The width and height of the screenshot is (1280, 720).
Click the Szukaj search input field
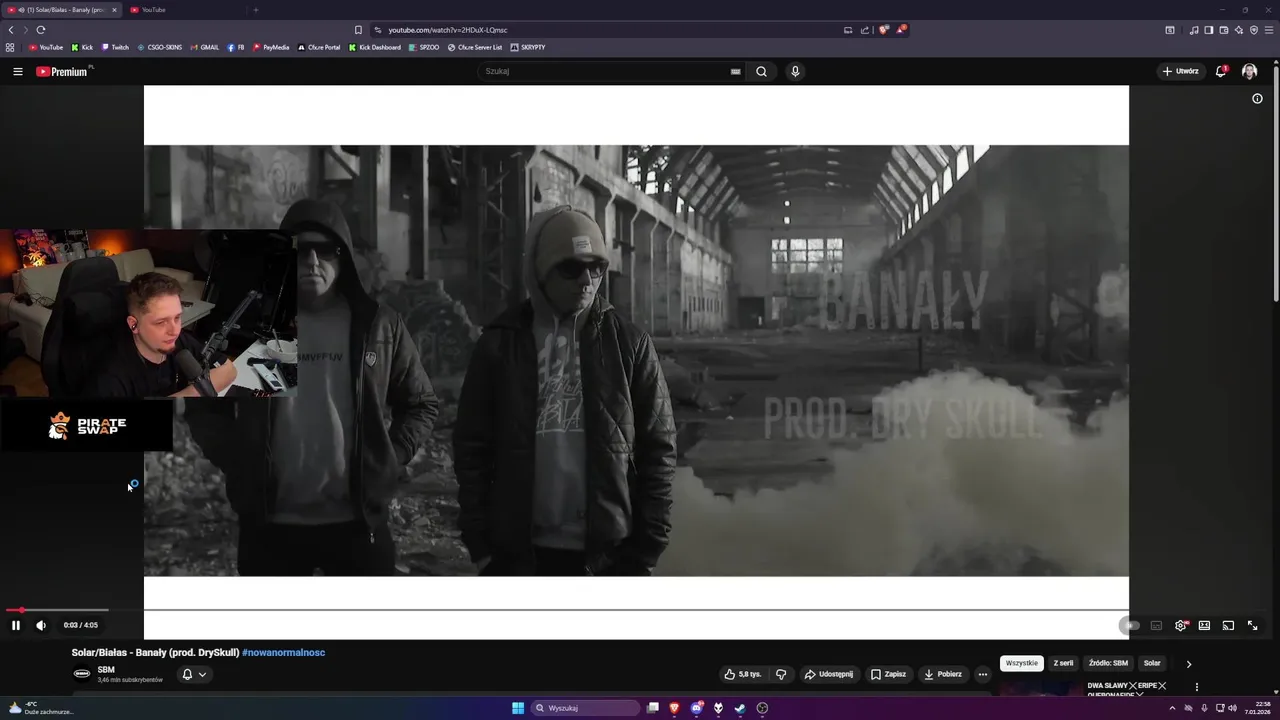click(x=605, y=71)
